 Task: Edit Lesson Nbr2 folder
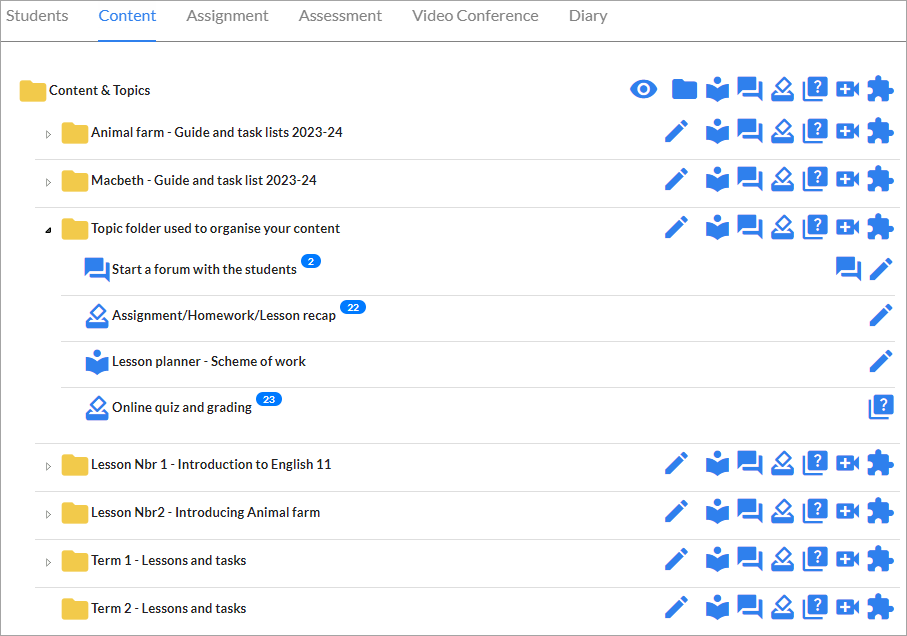[x=676, y=512]
